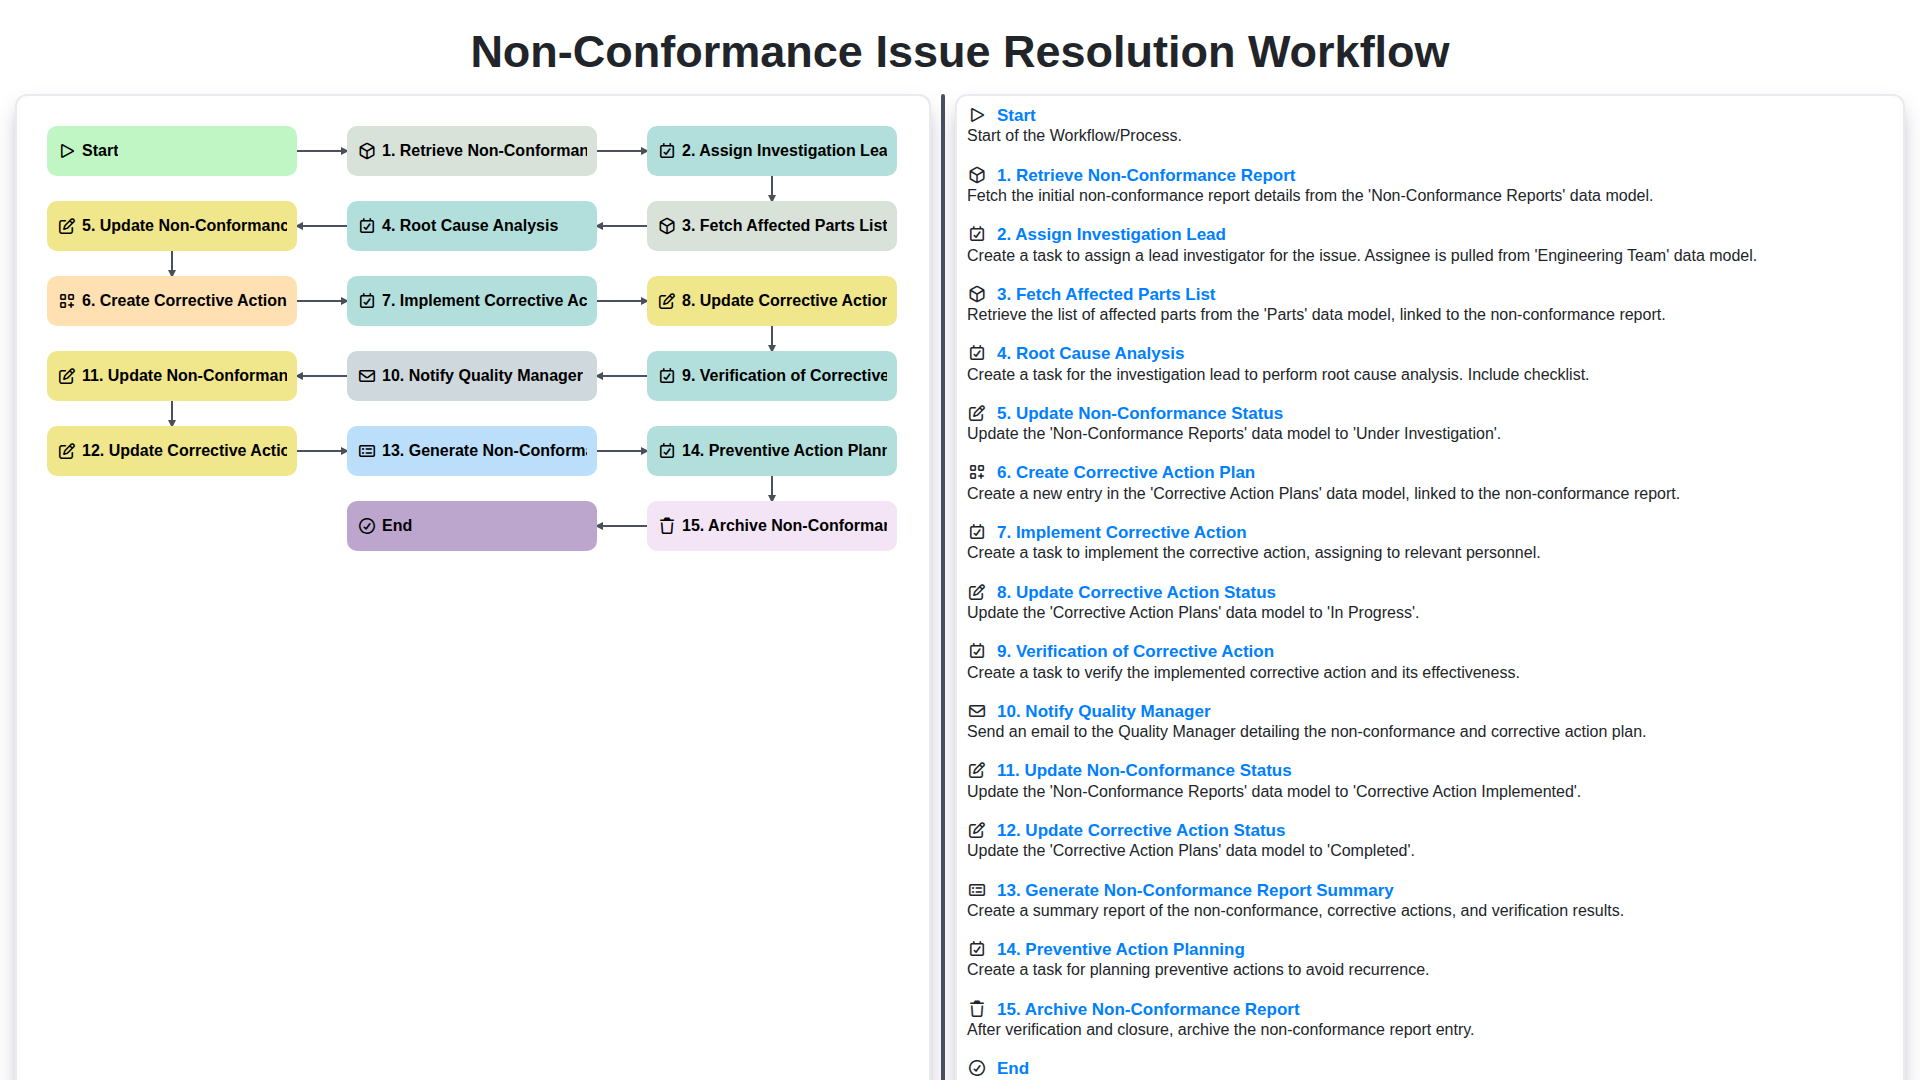Click the workflow title heading
Image resolution: width=1920 pixels, height=1080 pixels.
(959, 52)
